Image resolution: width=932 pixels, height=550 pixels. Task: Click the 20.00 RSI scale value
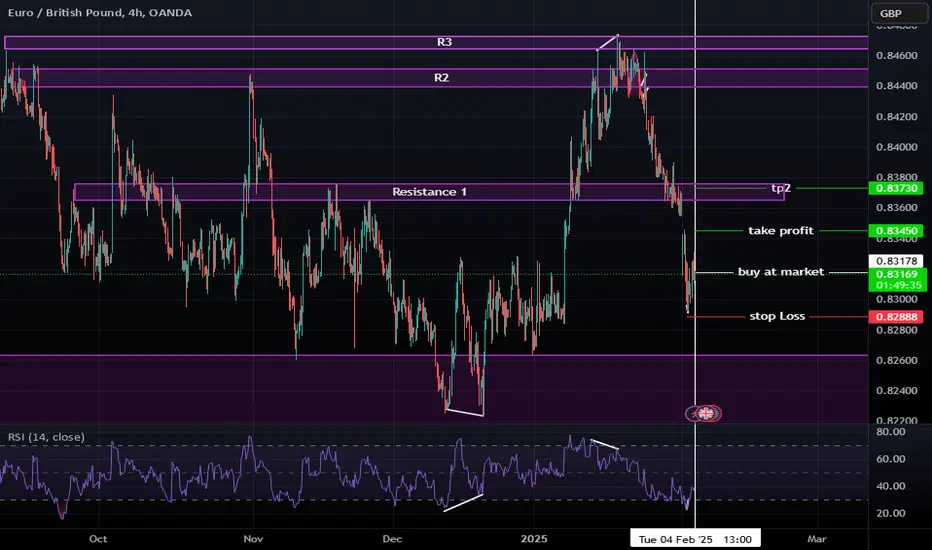coord(890,513)
